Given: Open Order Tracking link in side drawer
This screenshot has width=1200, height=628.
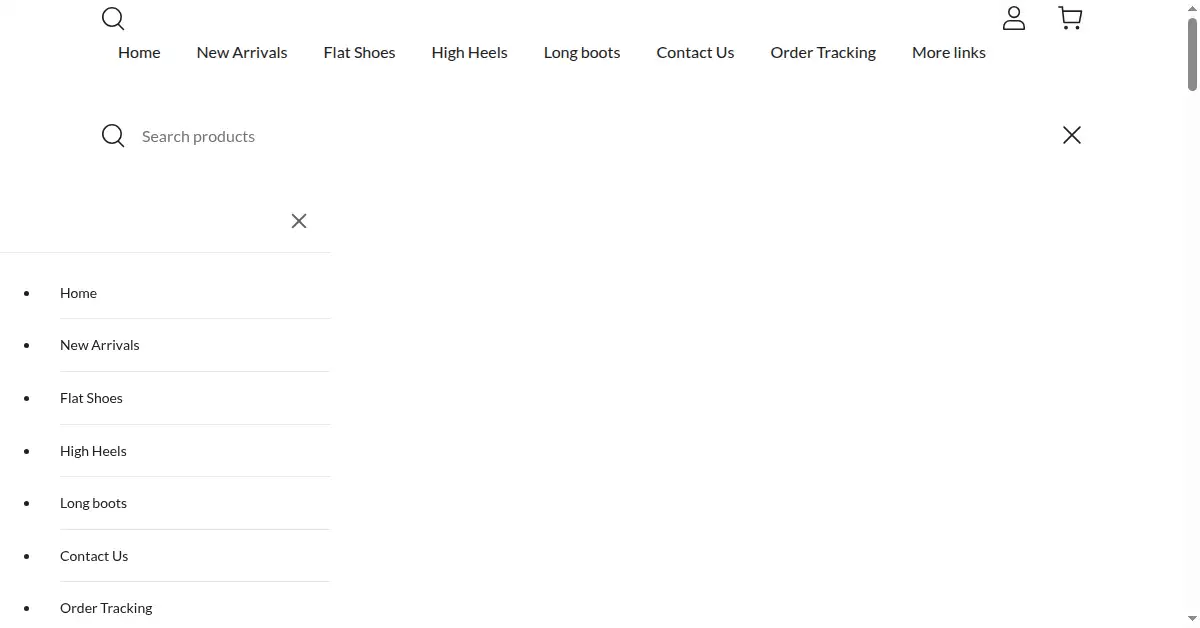Looking at the screenshot, I should tap(106, 608).
